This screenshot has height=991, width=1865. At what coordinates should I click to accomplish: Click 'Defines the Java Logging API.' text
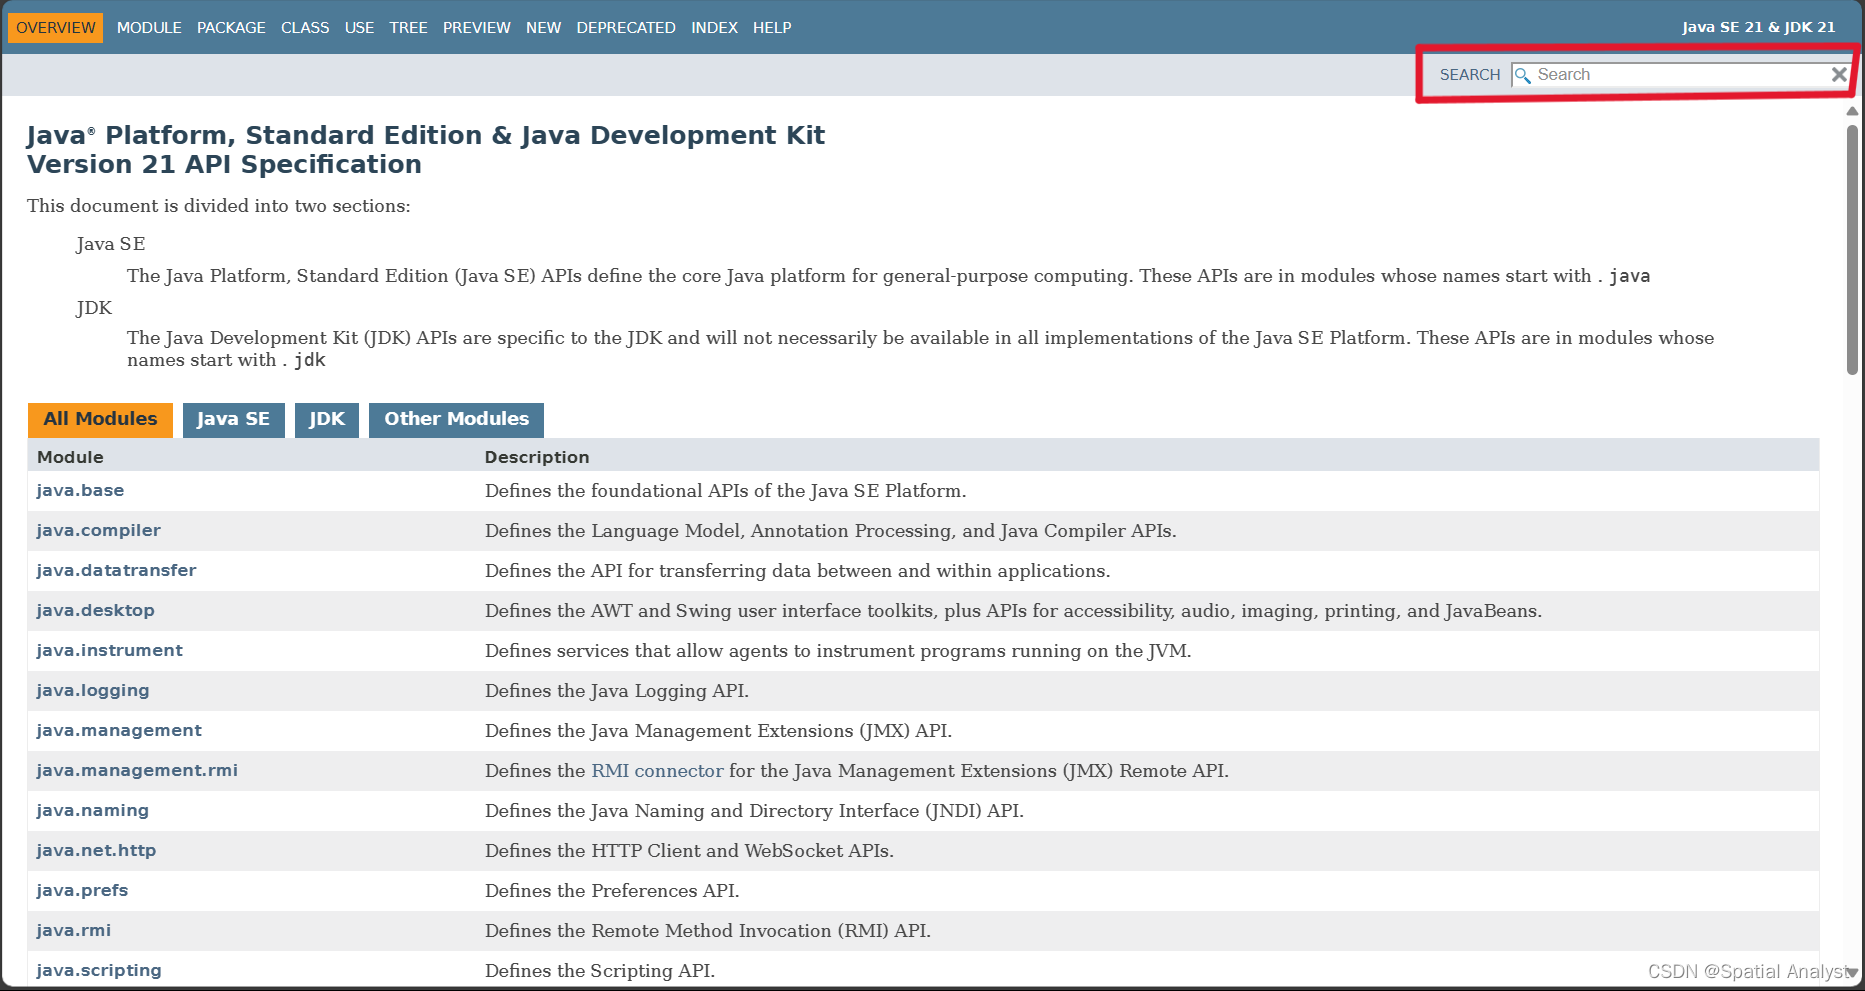click(x=617, y=691)
